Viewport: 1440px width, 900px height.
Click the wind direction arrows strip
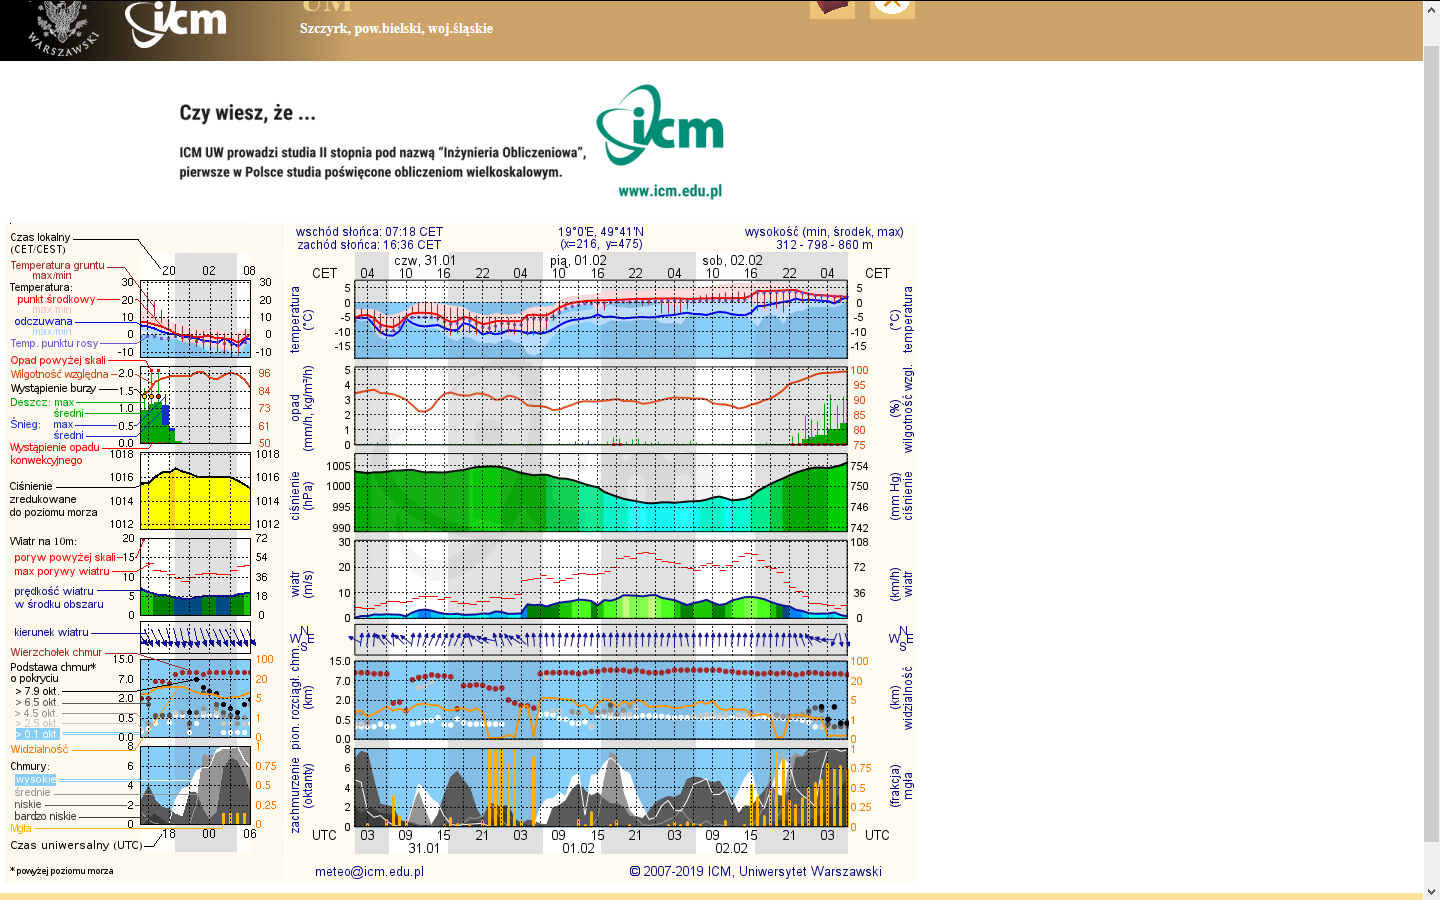point(601,639)
